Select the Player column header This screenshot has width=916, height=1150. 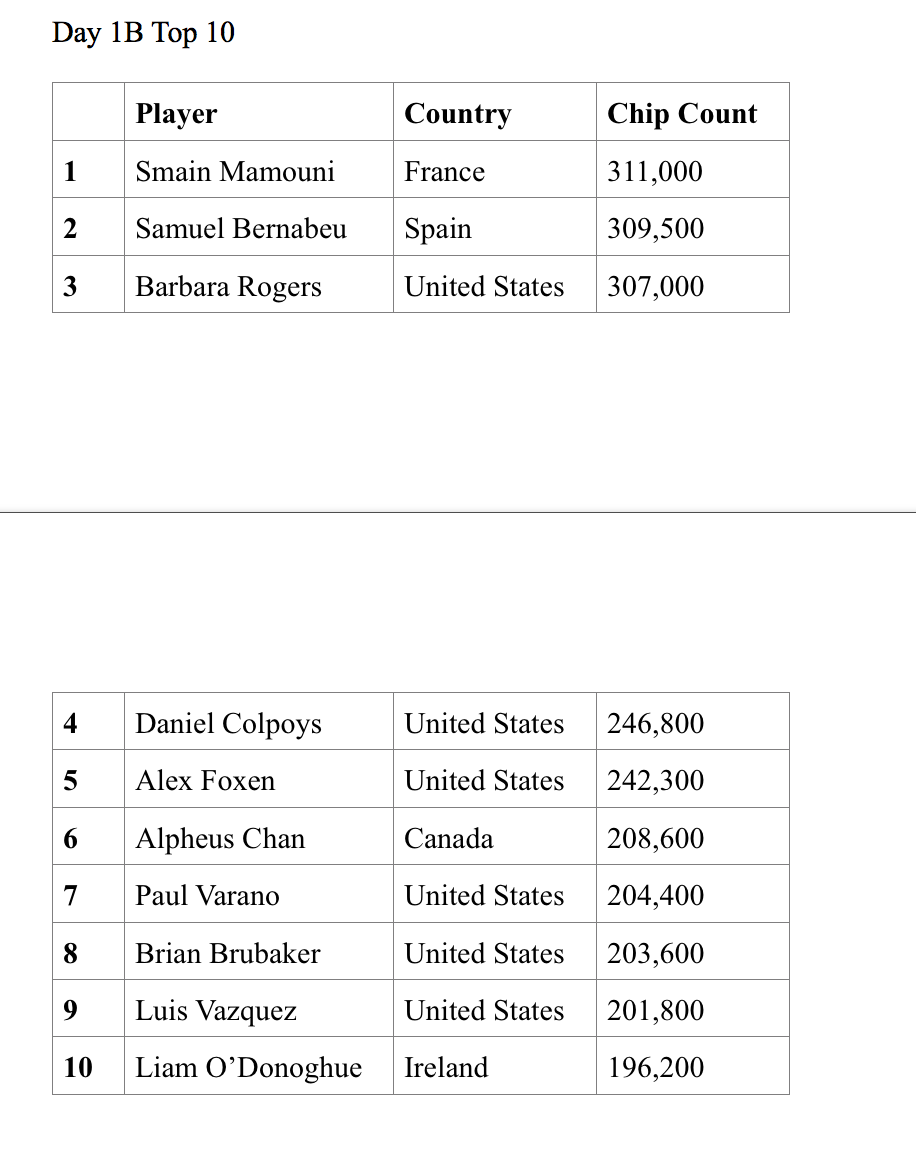[259, 111]
